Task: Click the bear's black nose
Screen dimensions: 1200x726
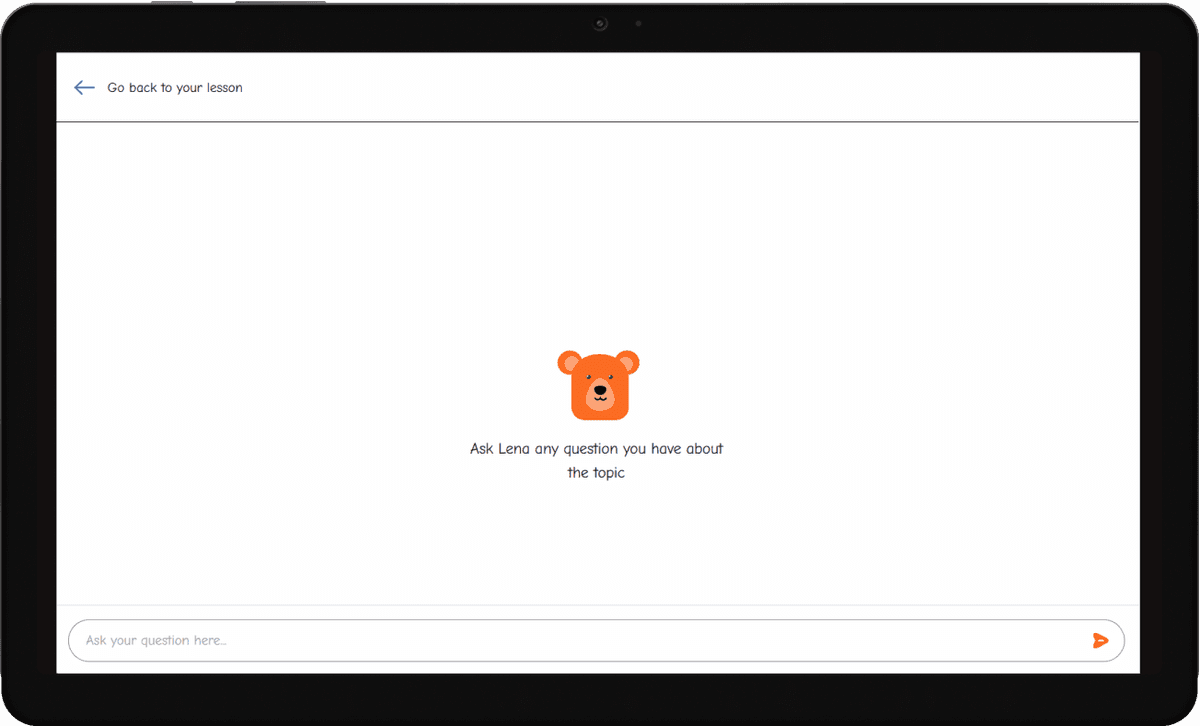Action: (x=599, y=390)
